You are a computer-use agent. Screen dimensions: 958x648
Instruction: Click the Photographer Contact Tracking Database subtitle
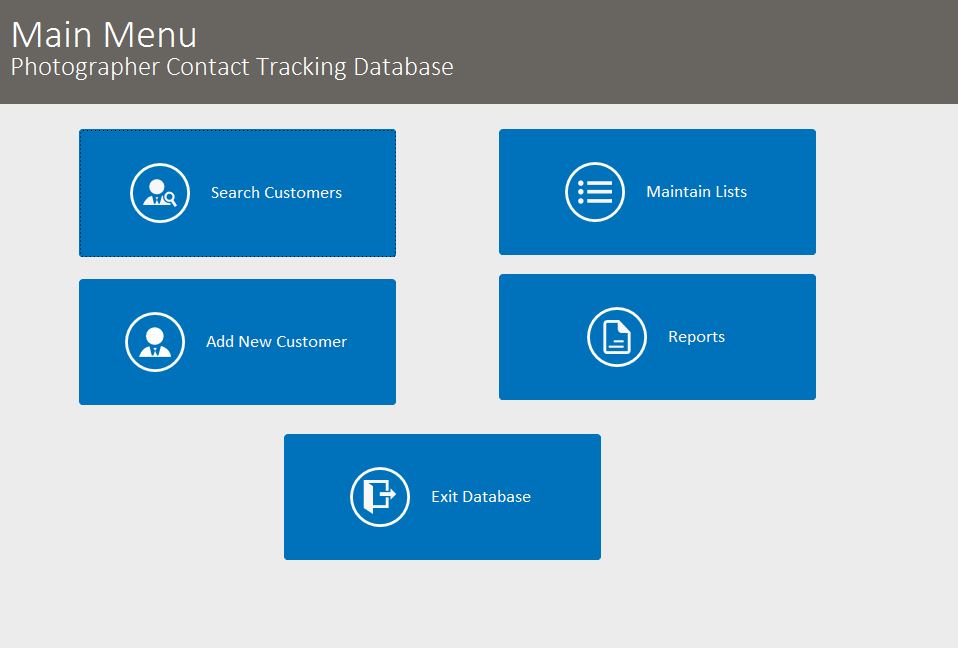point(232,67)
